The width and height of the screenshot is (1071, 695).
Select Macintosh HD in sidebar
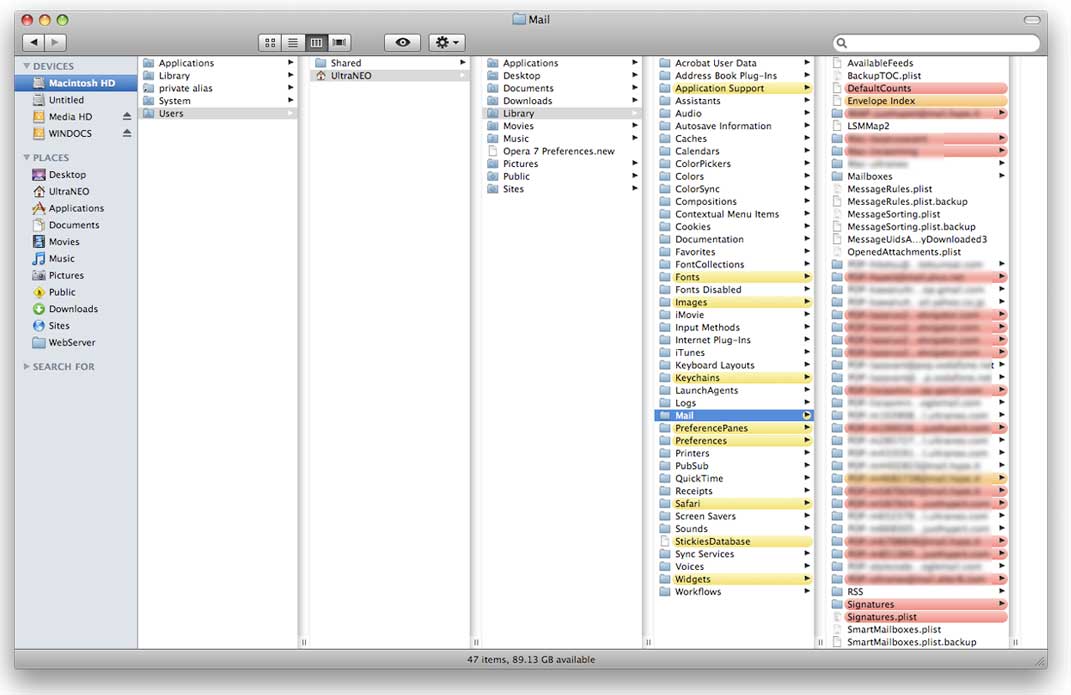[x=75, y=83]
